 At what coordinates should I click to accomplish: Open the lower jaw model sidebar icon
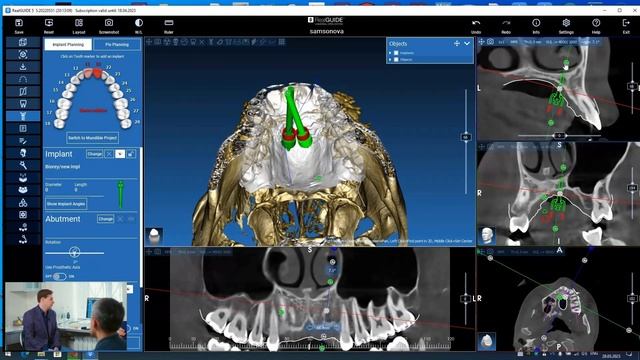click(23, 190)
